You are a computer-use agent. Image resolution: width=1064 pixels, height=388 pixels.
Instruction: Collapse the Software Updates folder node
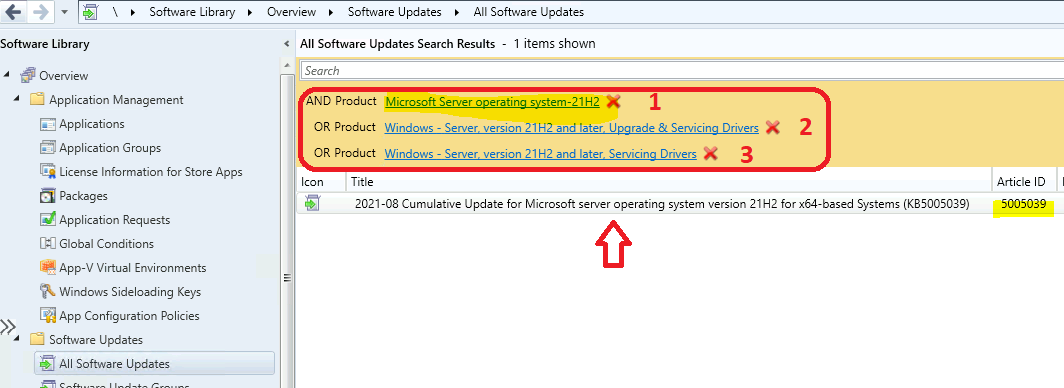click(x=17, y=339)
